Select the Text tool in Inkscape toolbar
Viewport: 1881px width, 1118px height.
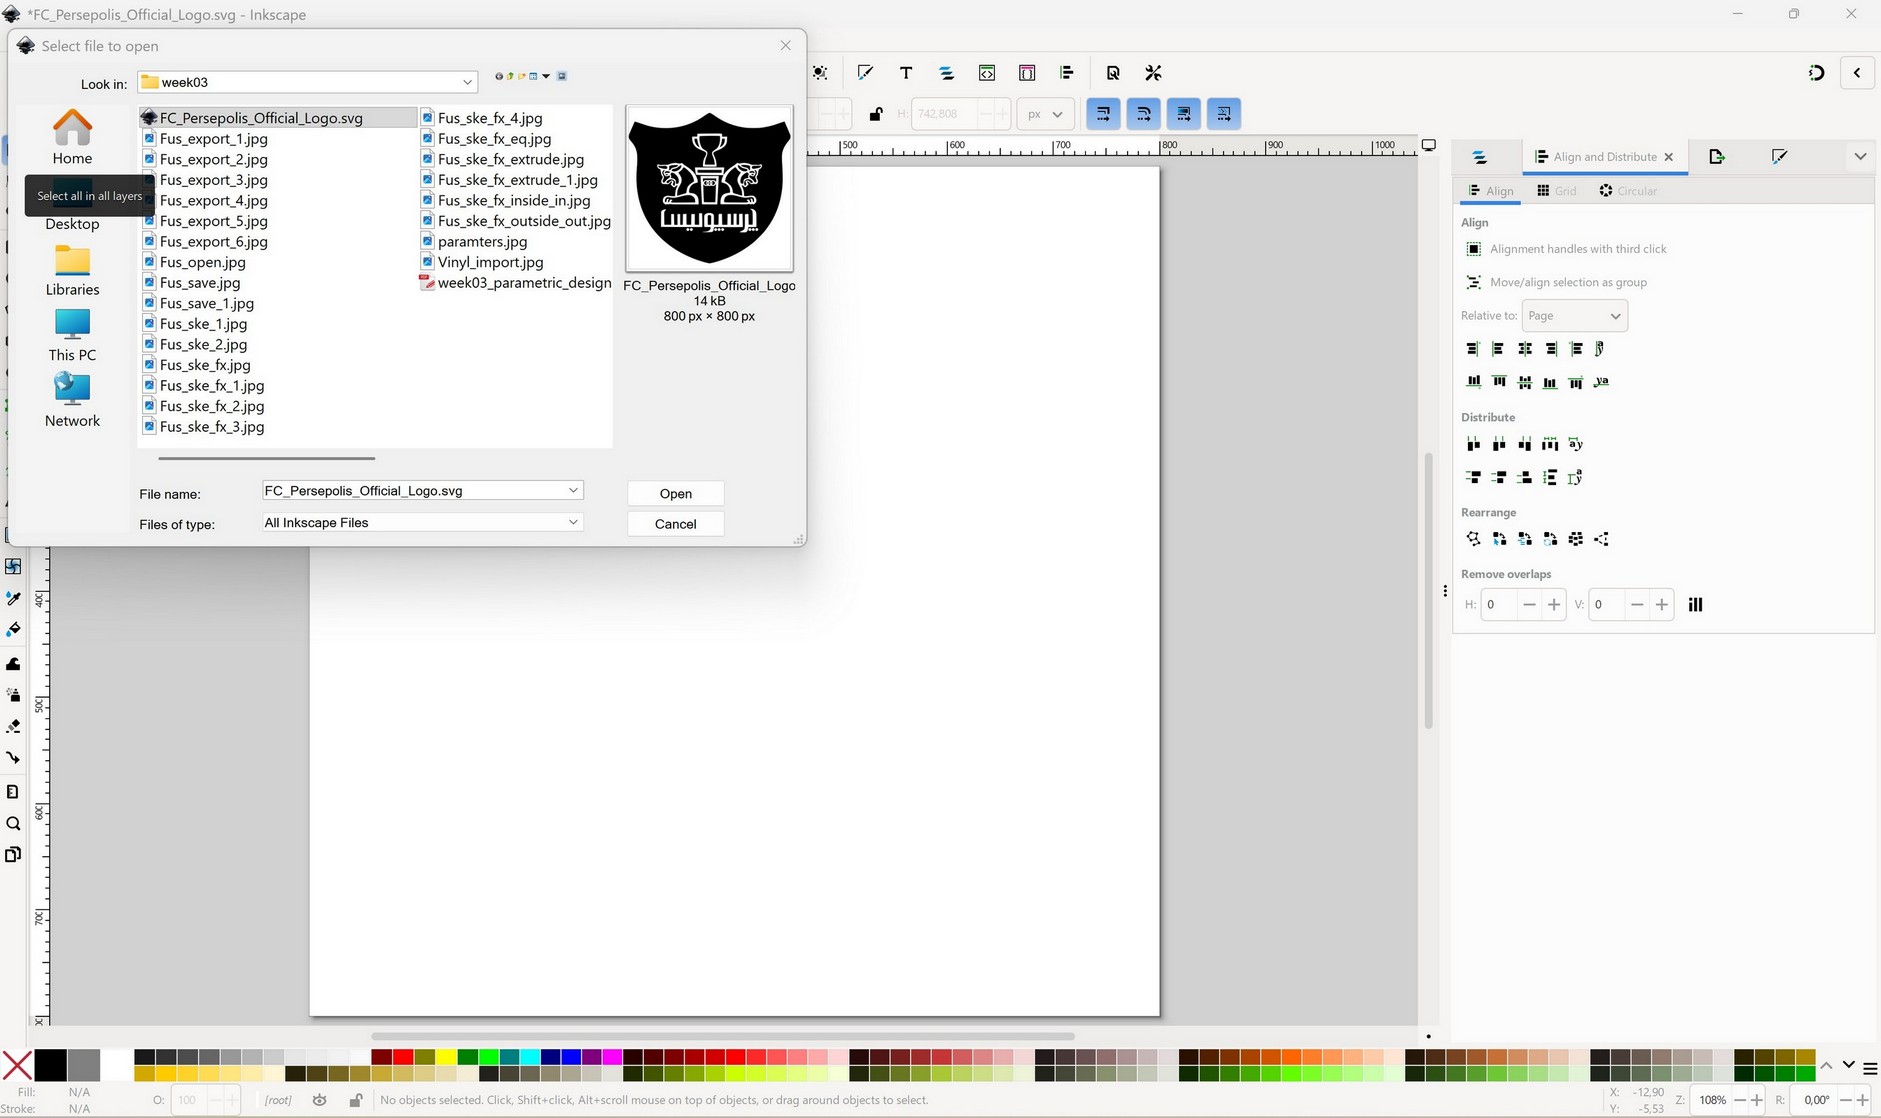click(x=906, y=73)
